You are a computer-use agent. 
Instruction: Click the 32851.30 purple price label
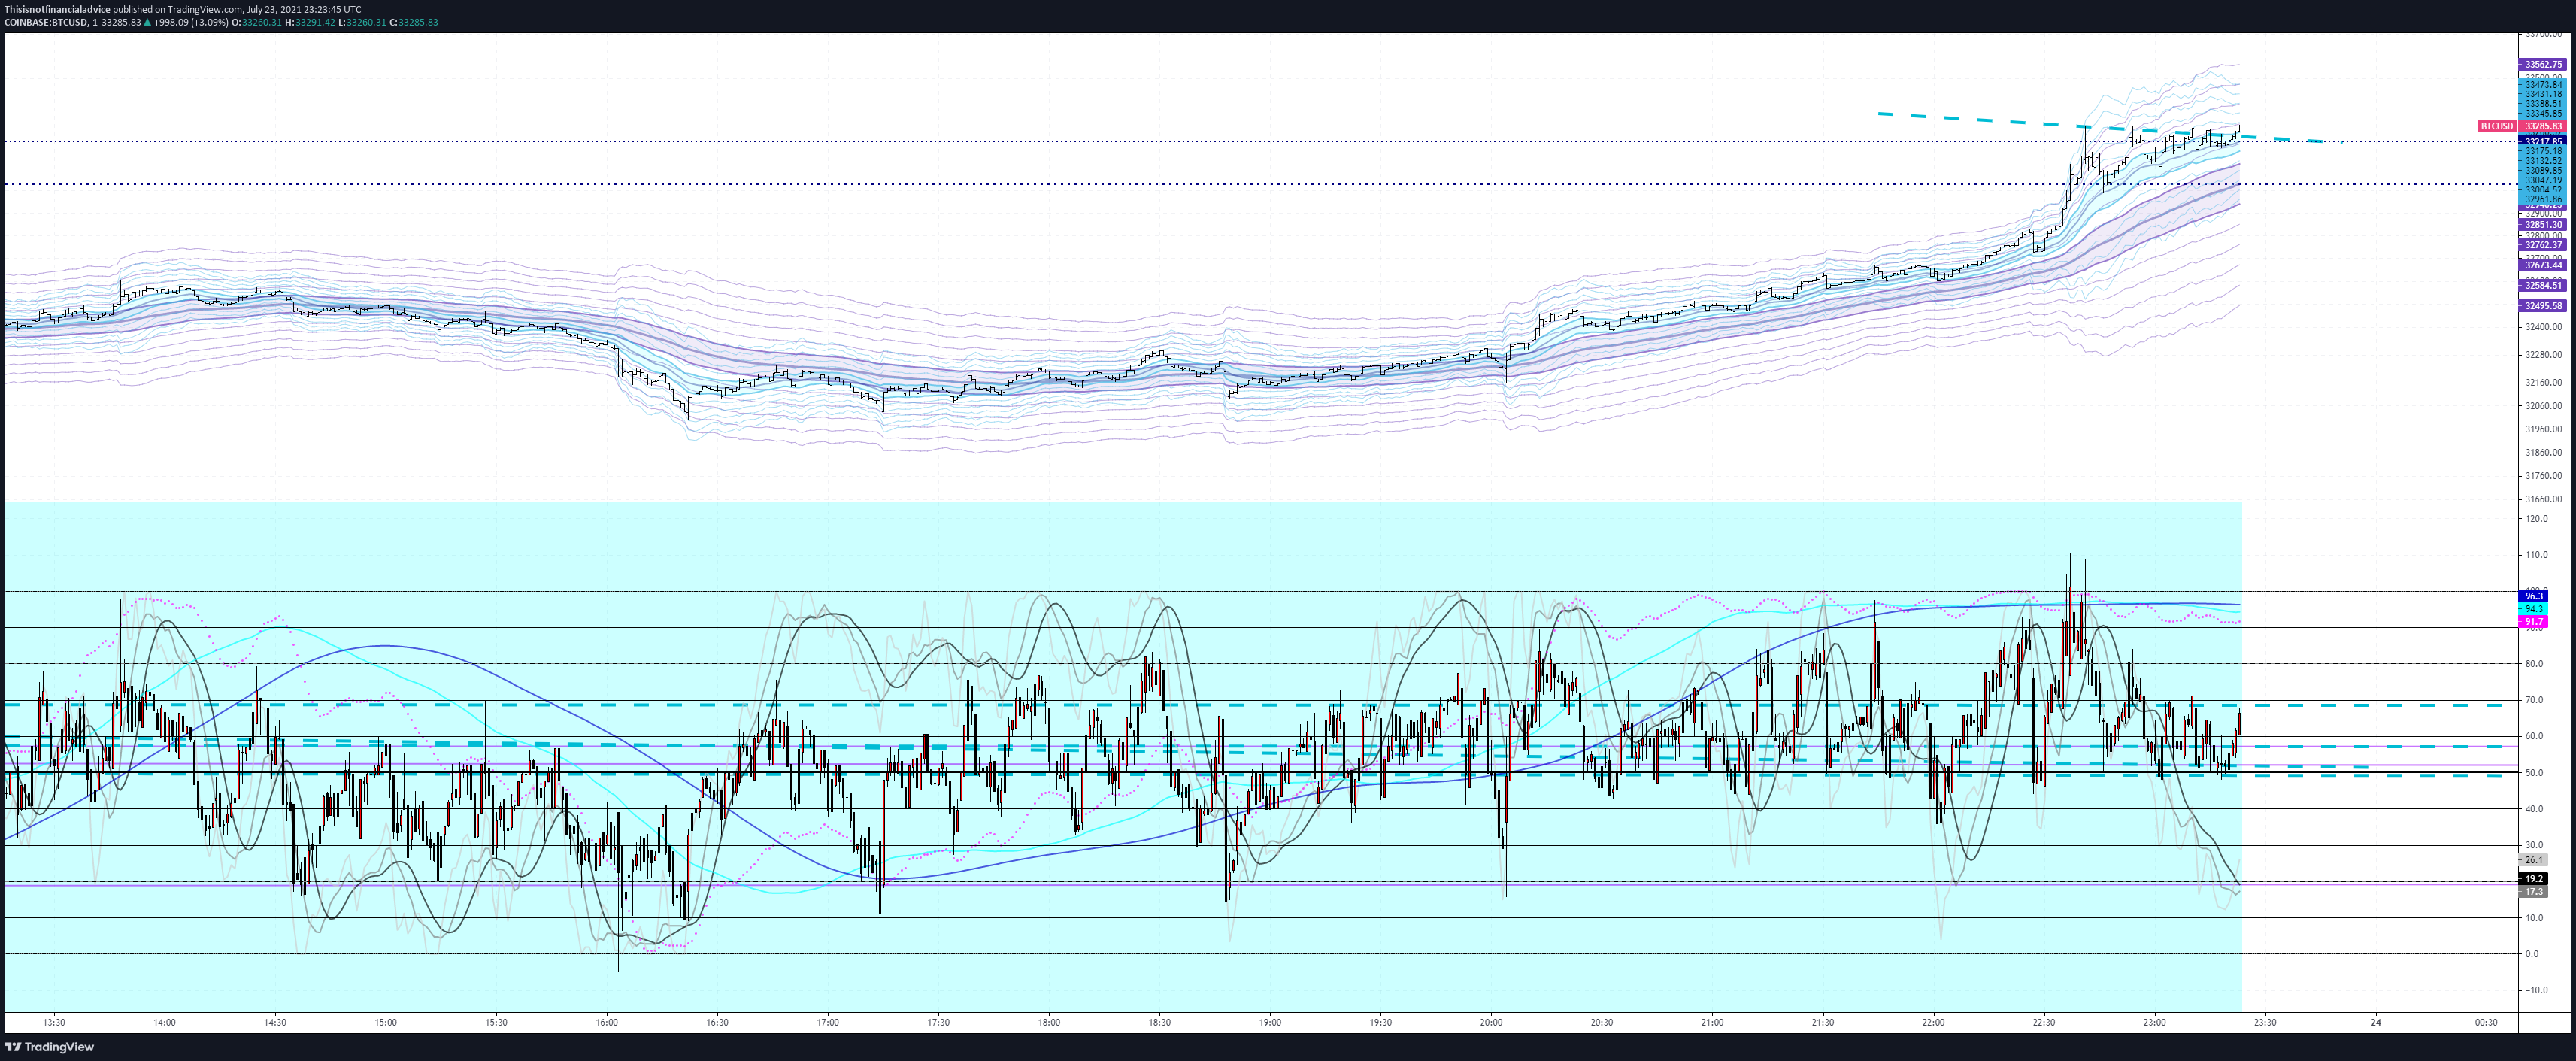click(2543, 225)
